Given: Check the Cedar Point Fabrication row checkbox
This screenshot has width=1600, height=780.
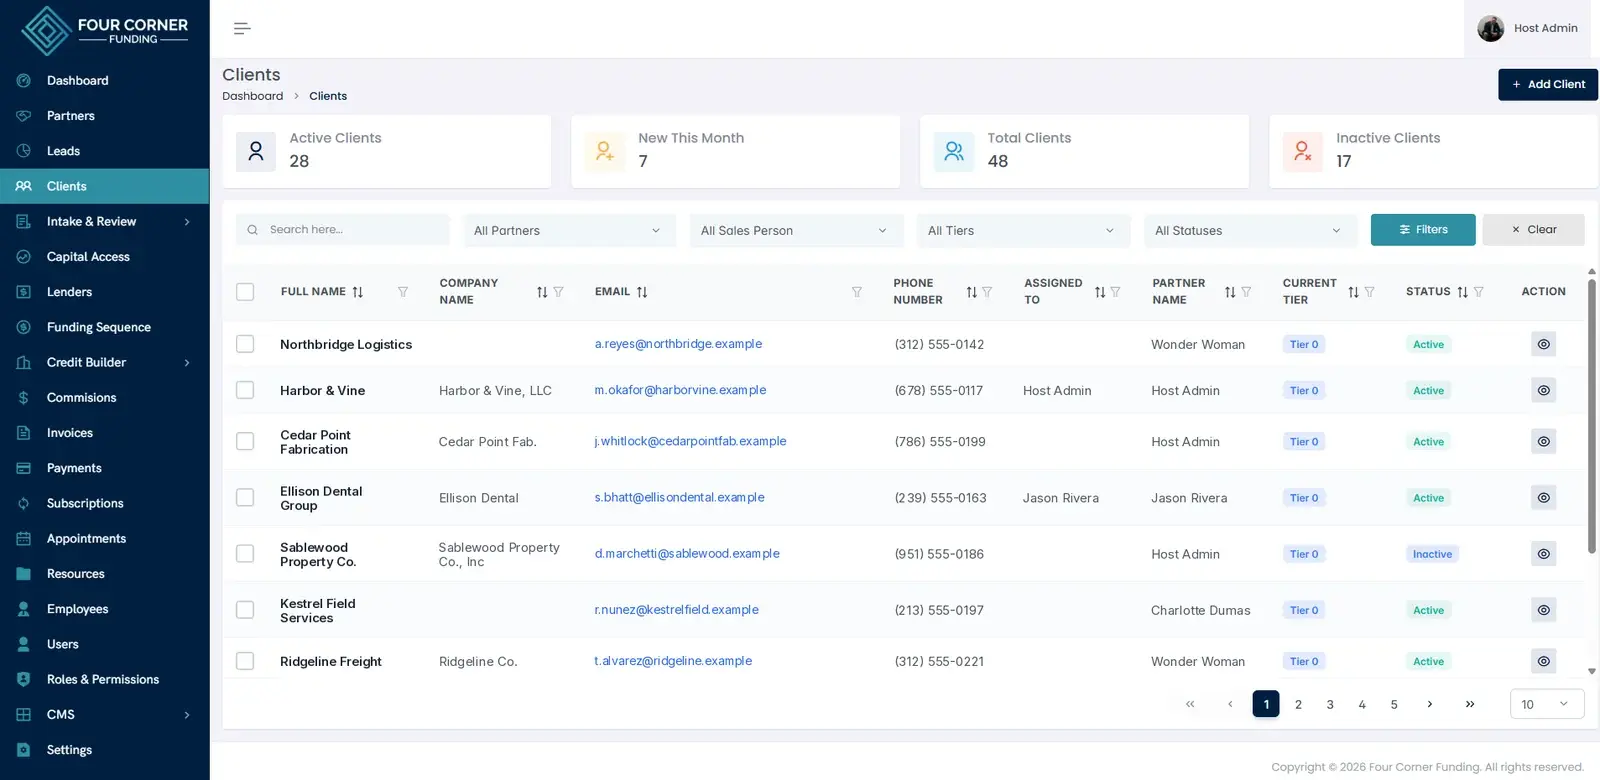Looking at the screenshot, I should (245, 441).
